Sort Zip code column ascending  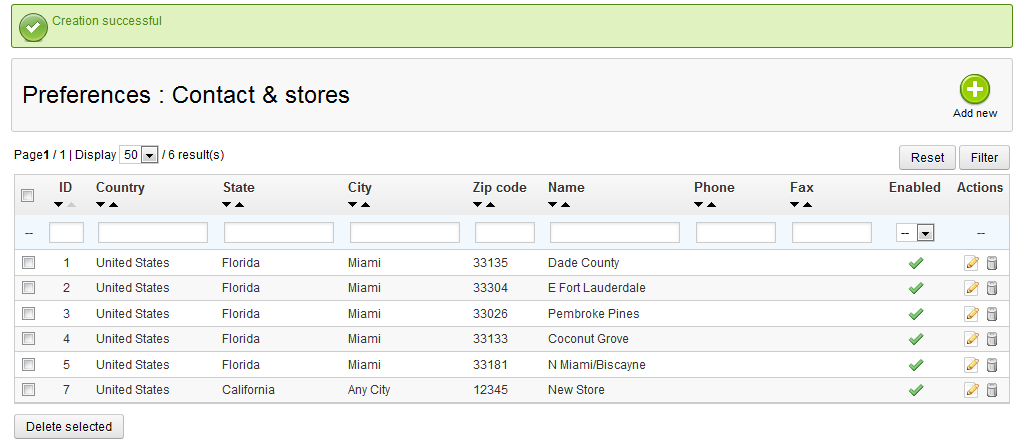(491, 205)
